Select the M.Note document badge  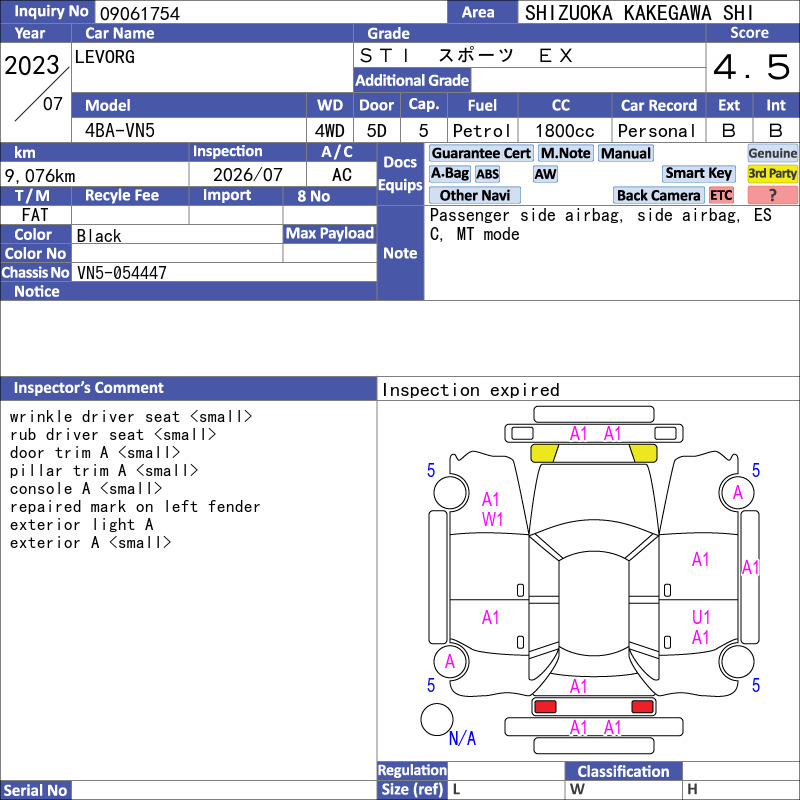click(x=566, y=153)
